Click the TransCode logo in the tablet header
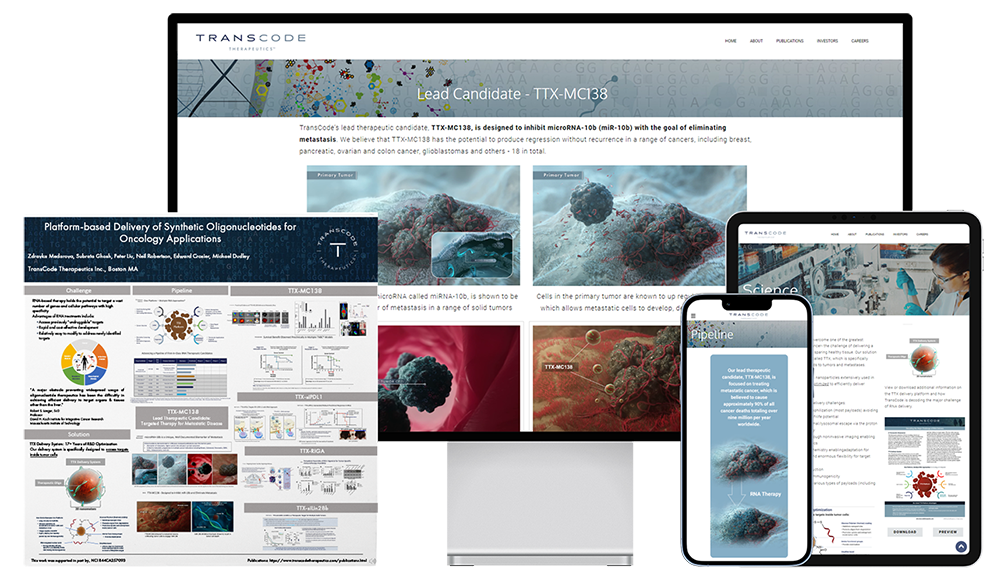 (x=766, y=232)
